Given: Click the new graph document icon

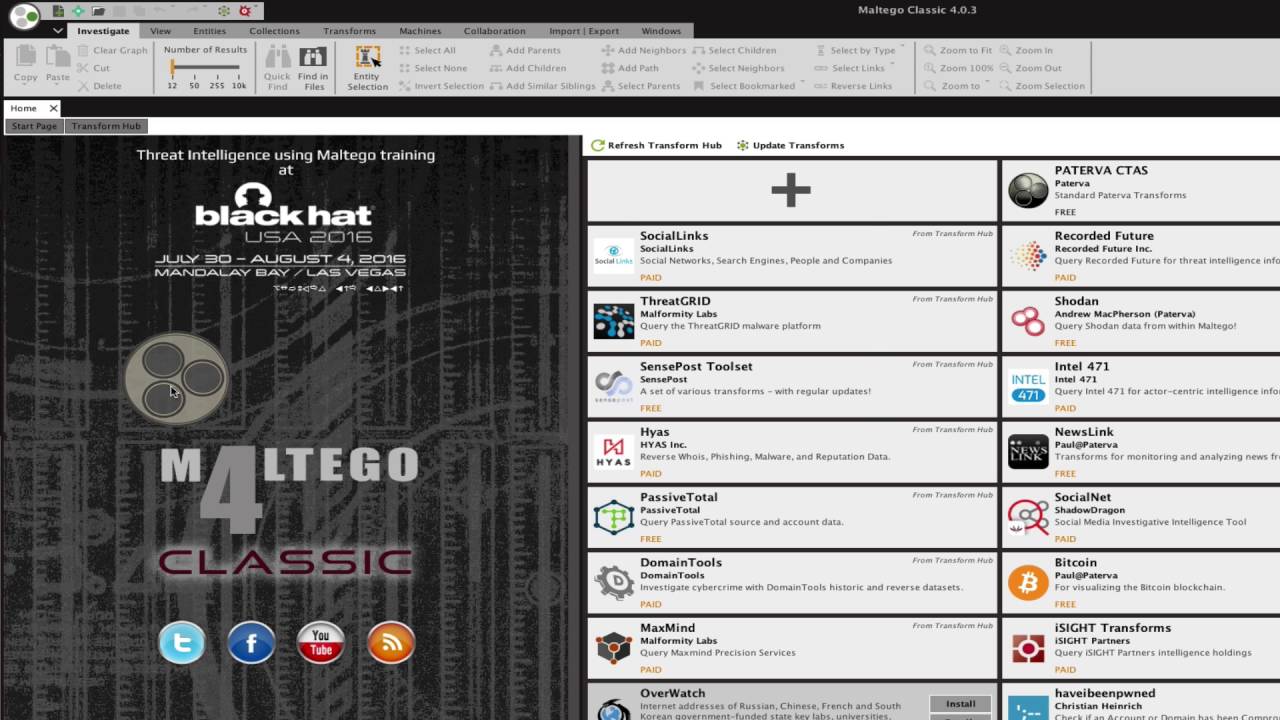Looking at the screenshot, I should click(59, 11).
